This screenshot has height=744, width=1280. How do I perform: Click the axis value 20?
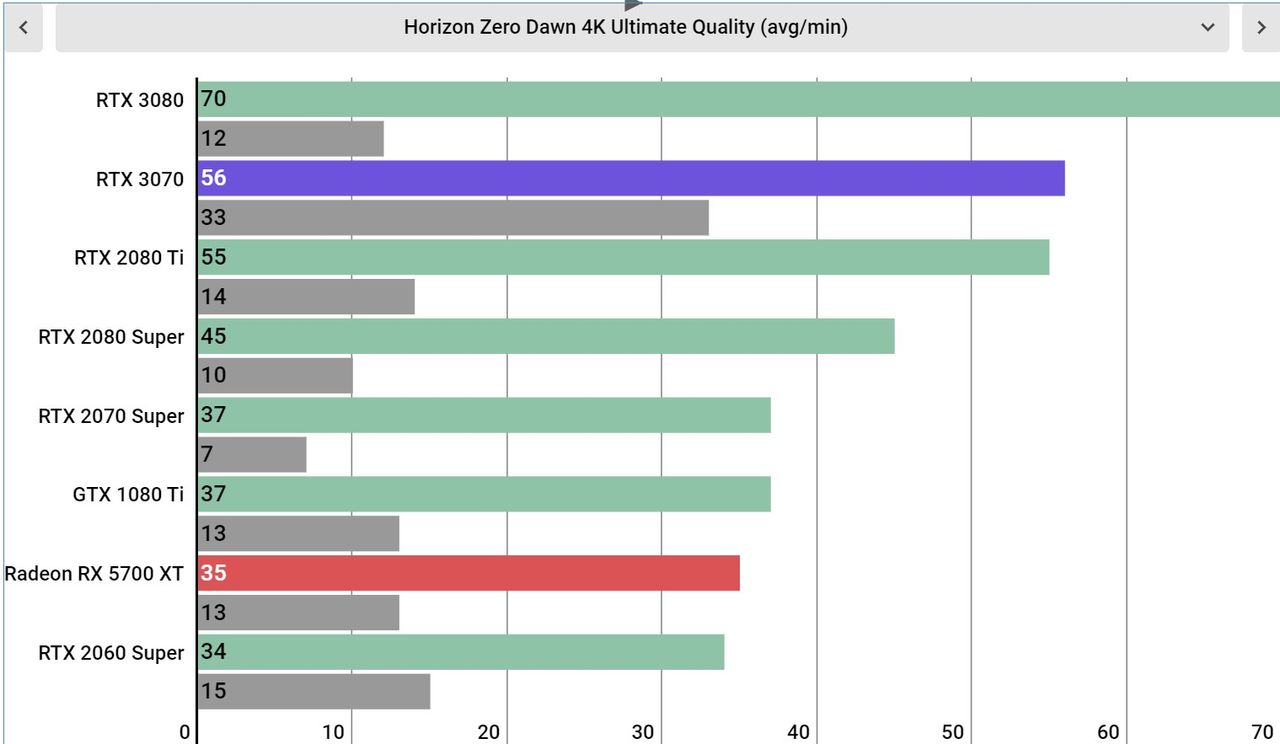coord(488,732)
